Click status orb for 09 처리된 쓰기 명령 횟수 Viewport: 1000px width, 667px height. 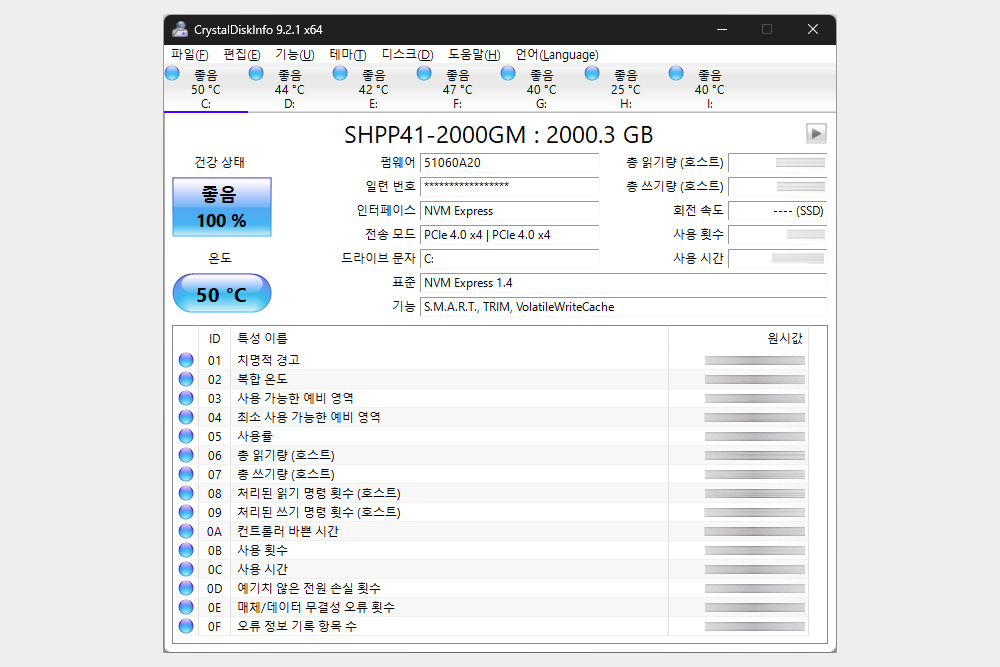pyautogui.click(x=186, y=512)
